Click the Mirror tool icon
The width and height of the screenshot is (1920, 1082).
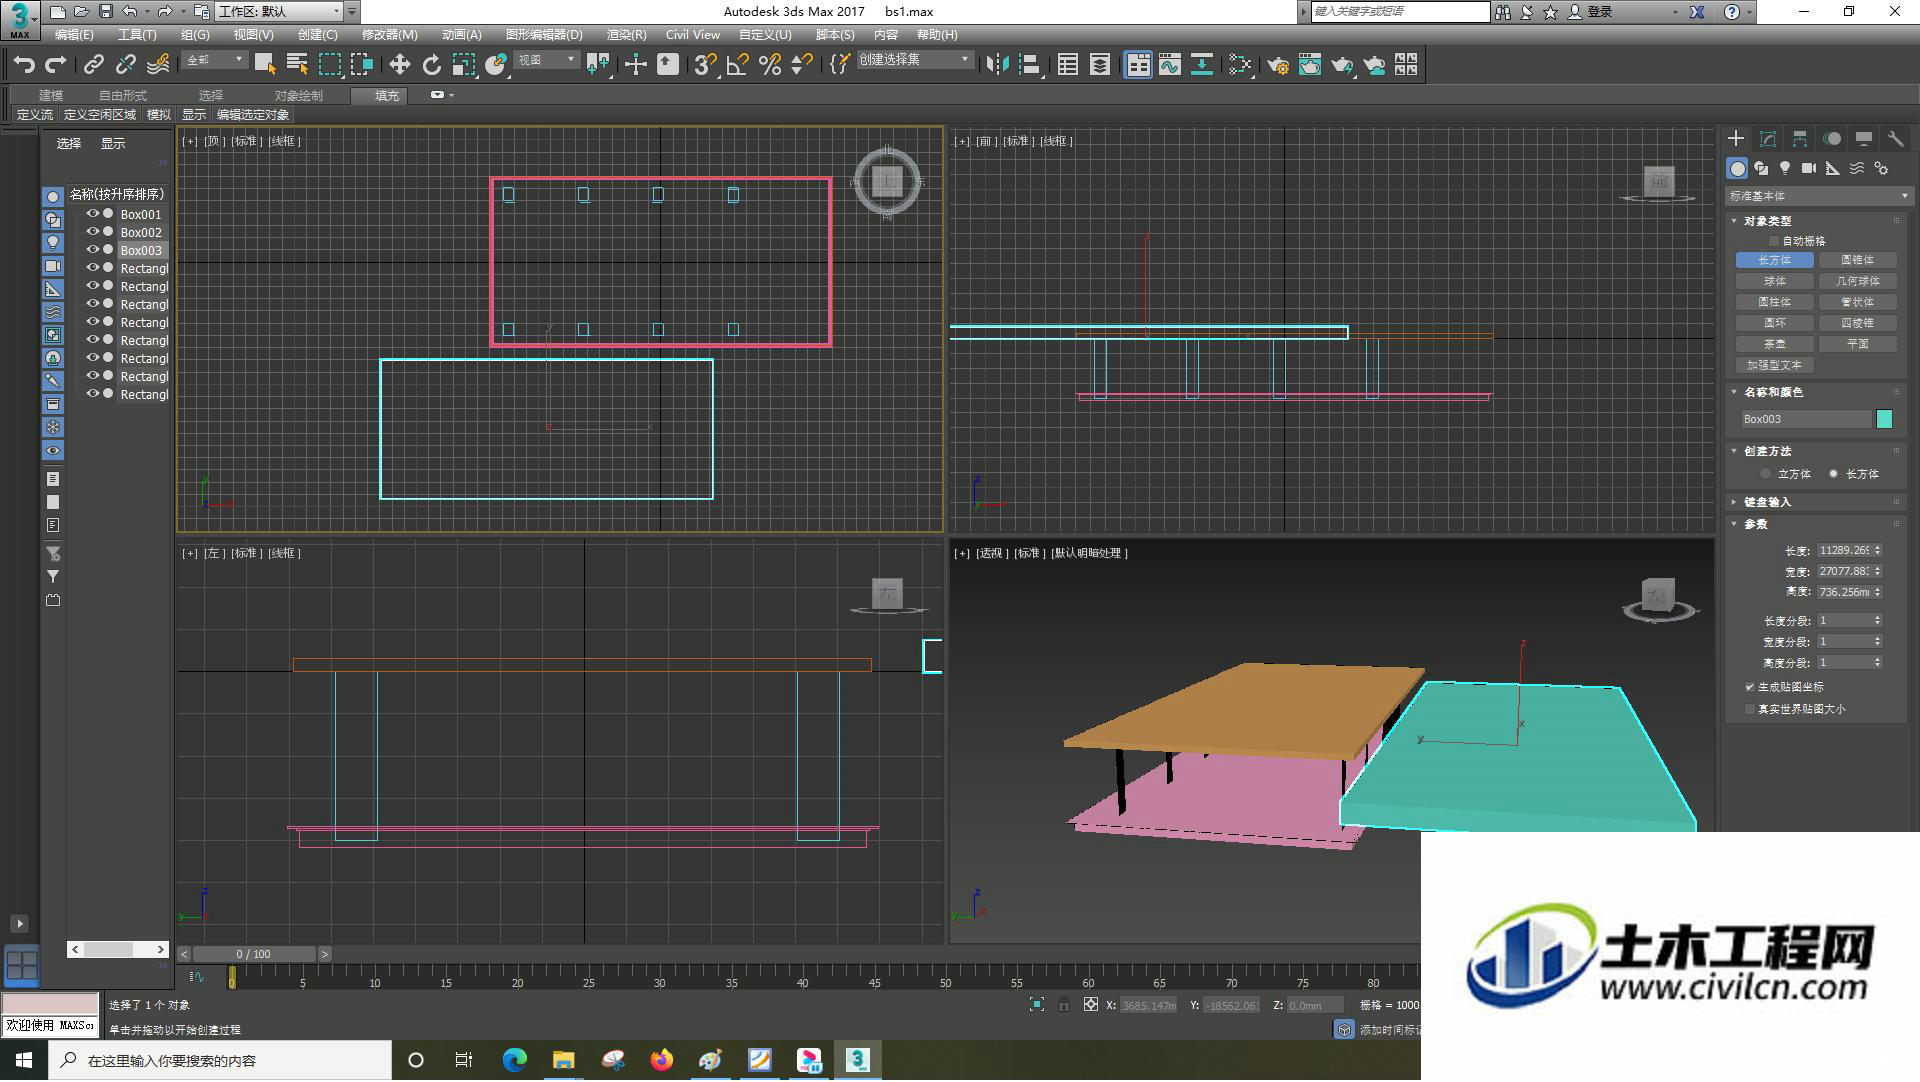997,65
